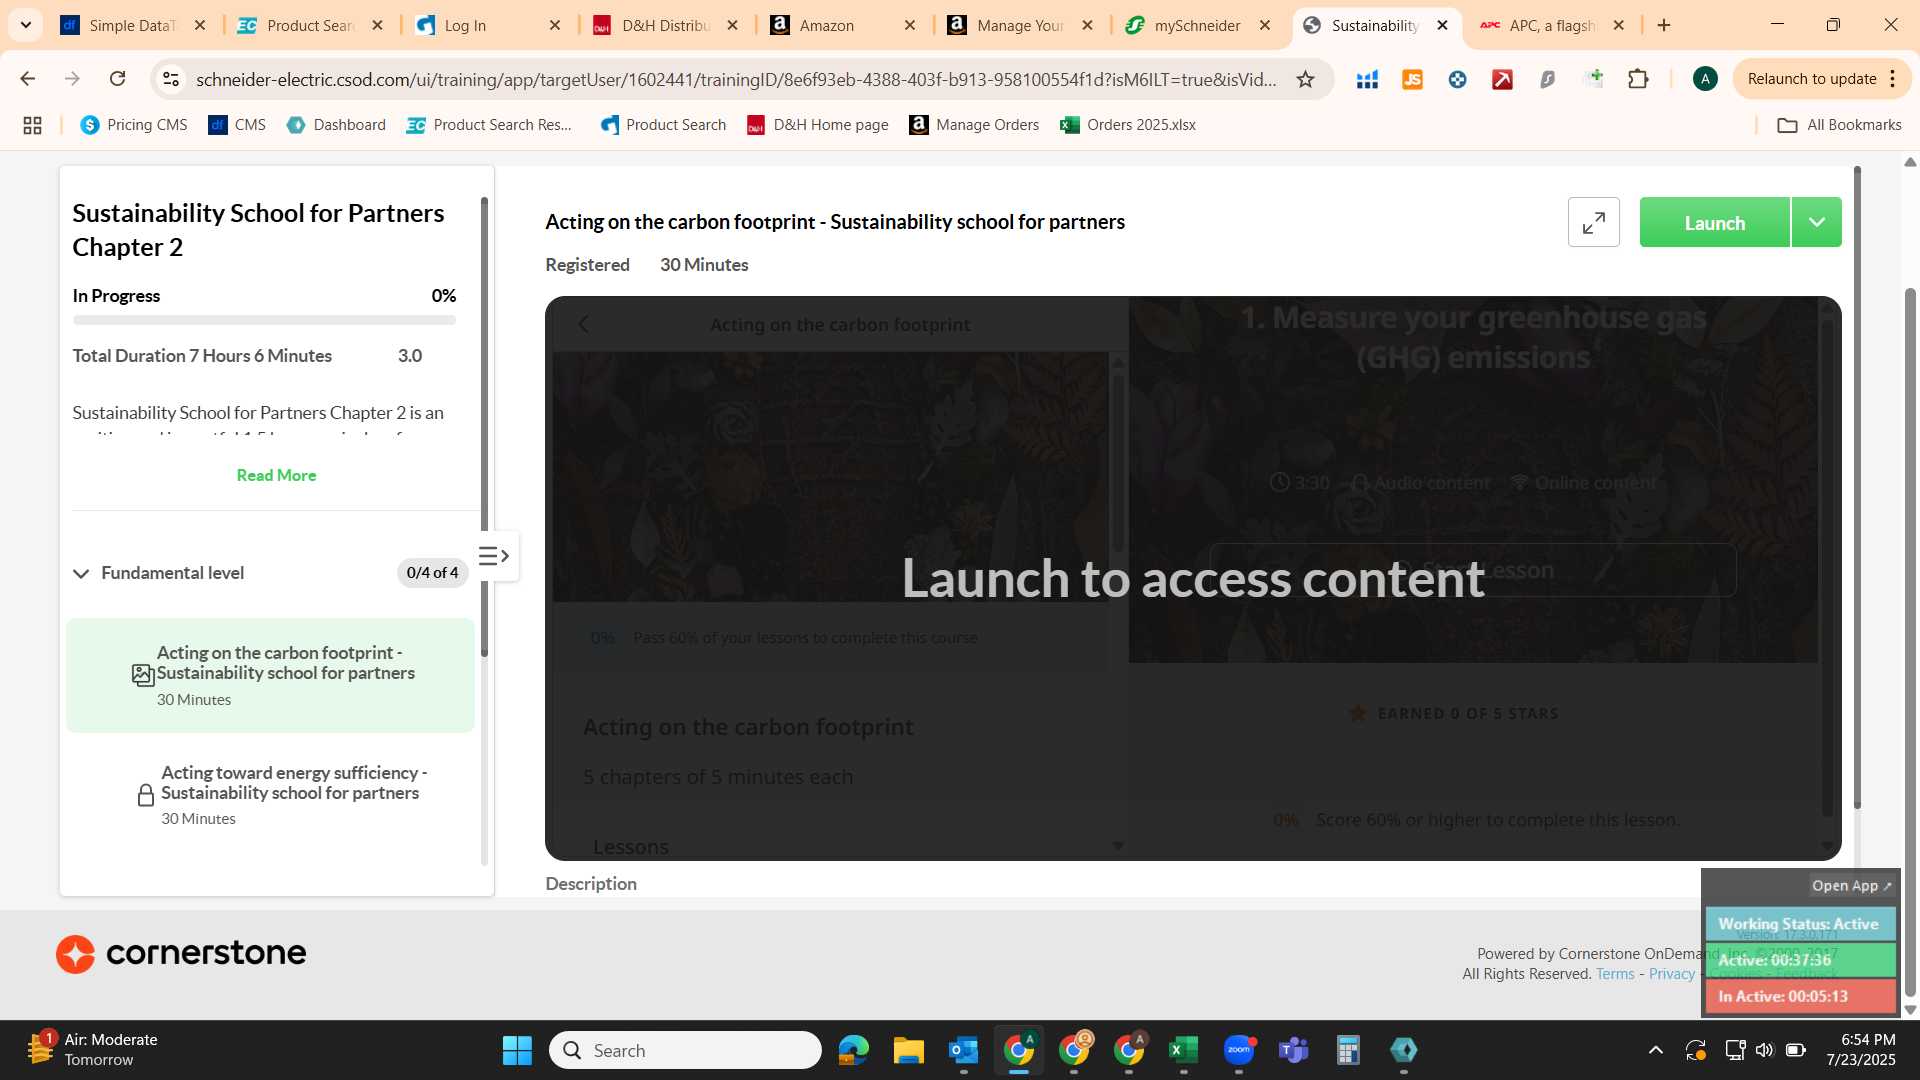Click the volume icon in system tray
Screen dimensions: 1920x1080
point(1764,1050)
